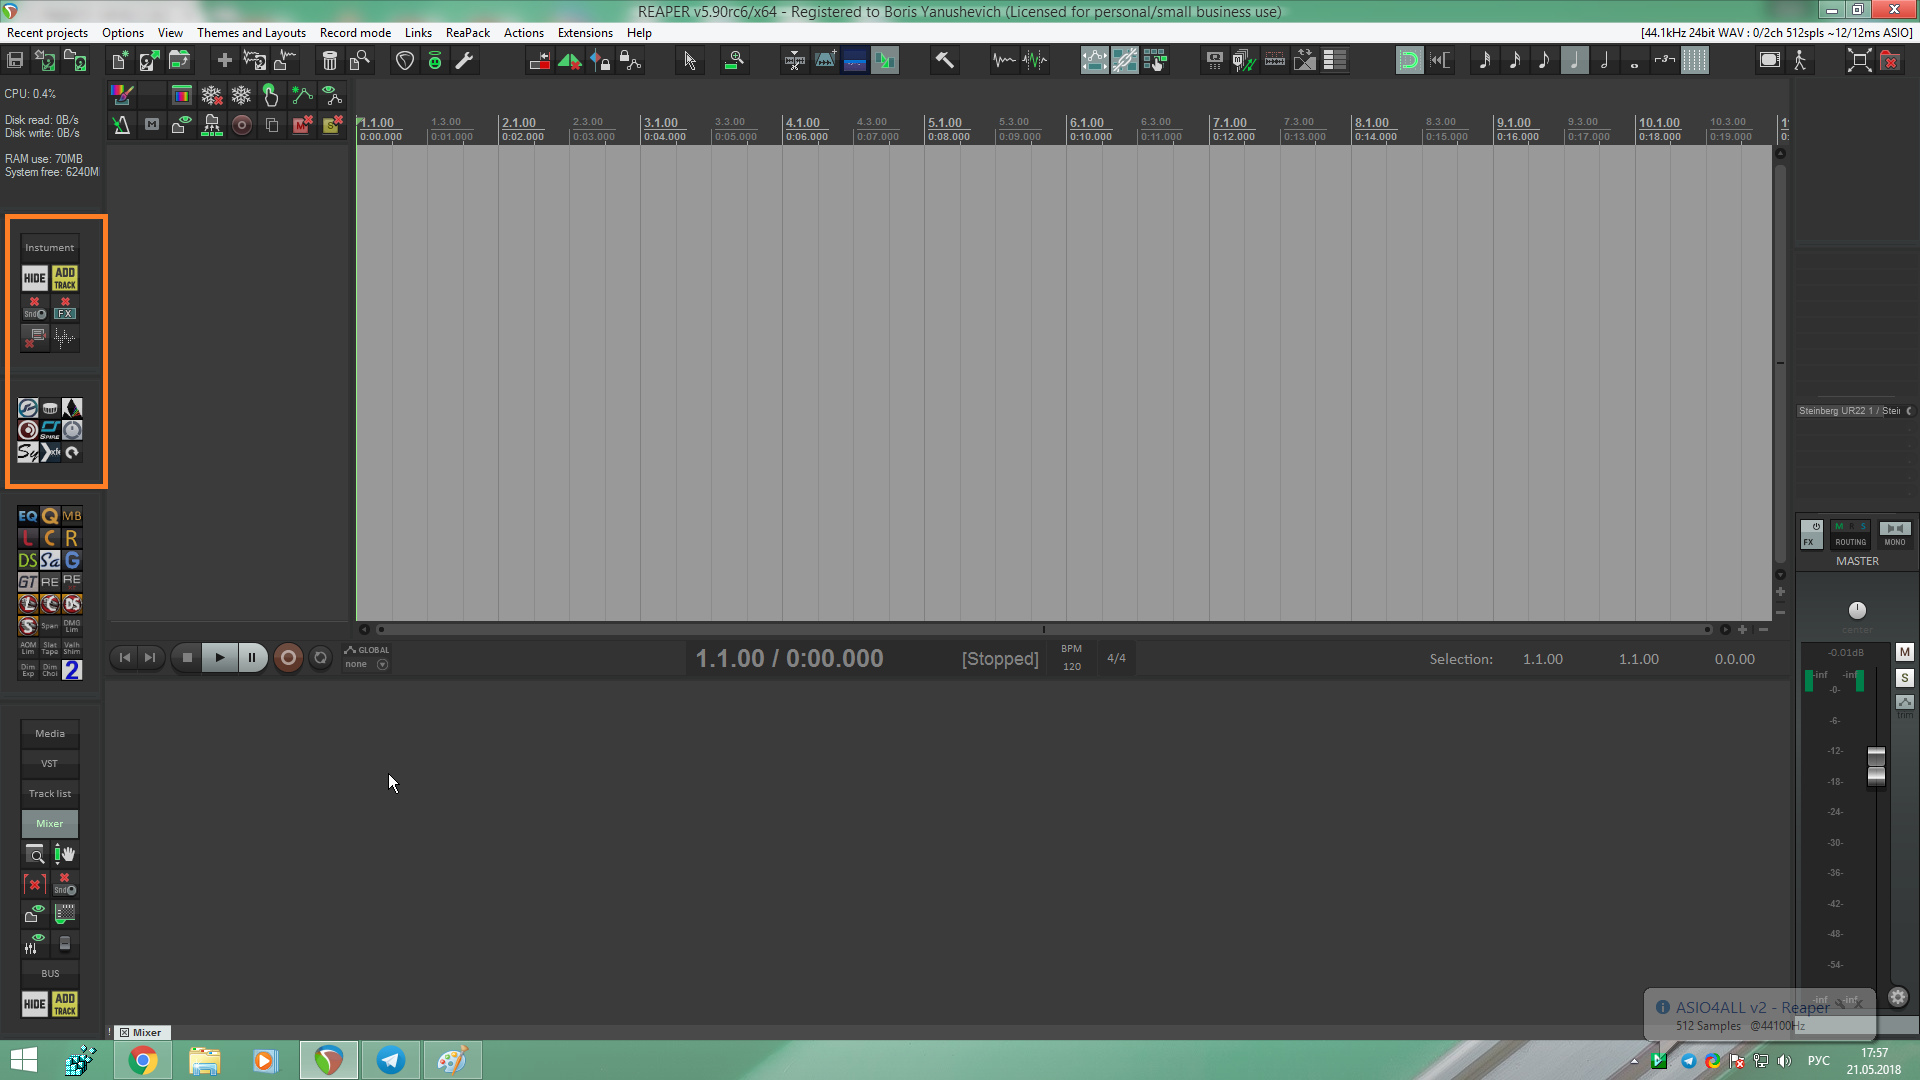Select the wrench settings icon
Image resolution: width=1920 pixels, height=1080 pixels.
click(465, 61)
